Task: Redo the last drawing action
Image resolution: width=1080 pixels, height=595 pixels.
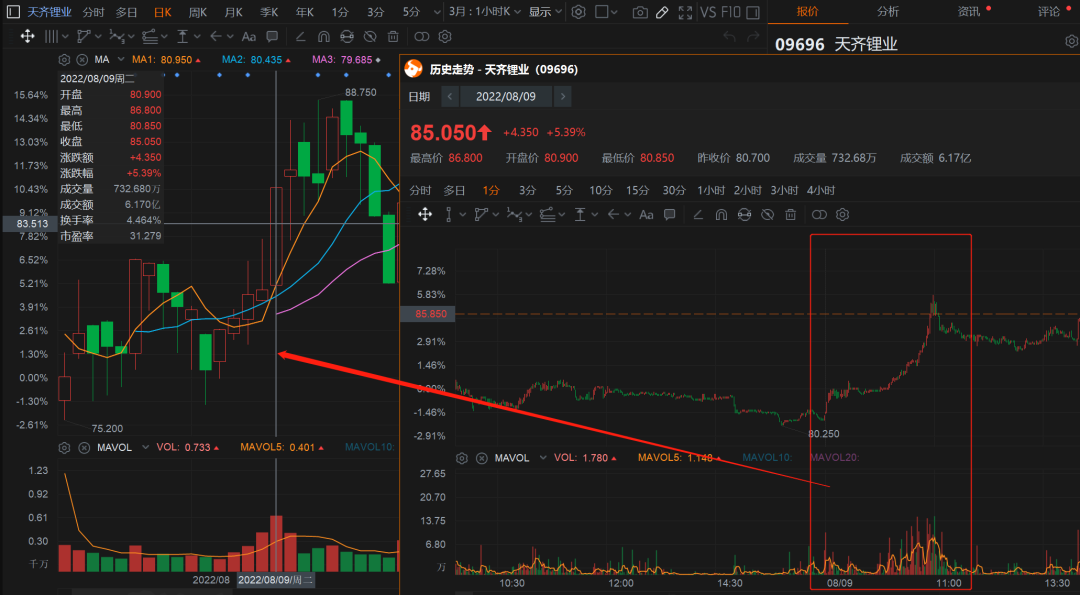Action: pos(754,36)
